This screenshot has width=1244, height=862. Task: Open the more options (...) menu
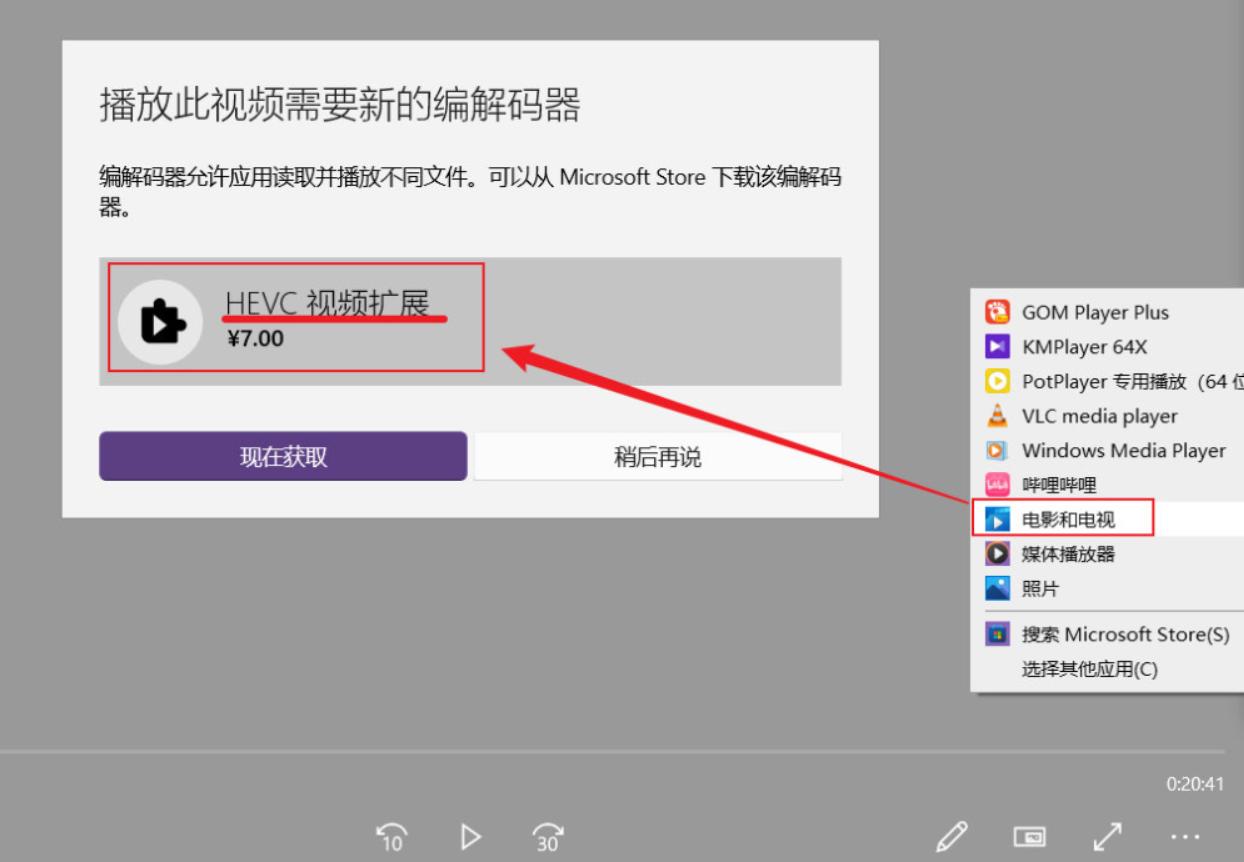pos(1183,836)
